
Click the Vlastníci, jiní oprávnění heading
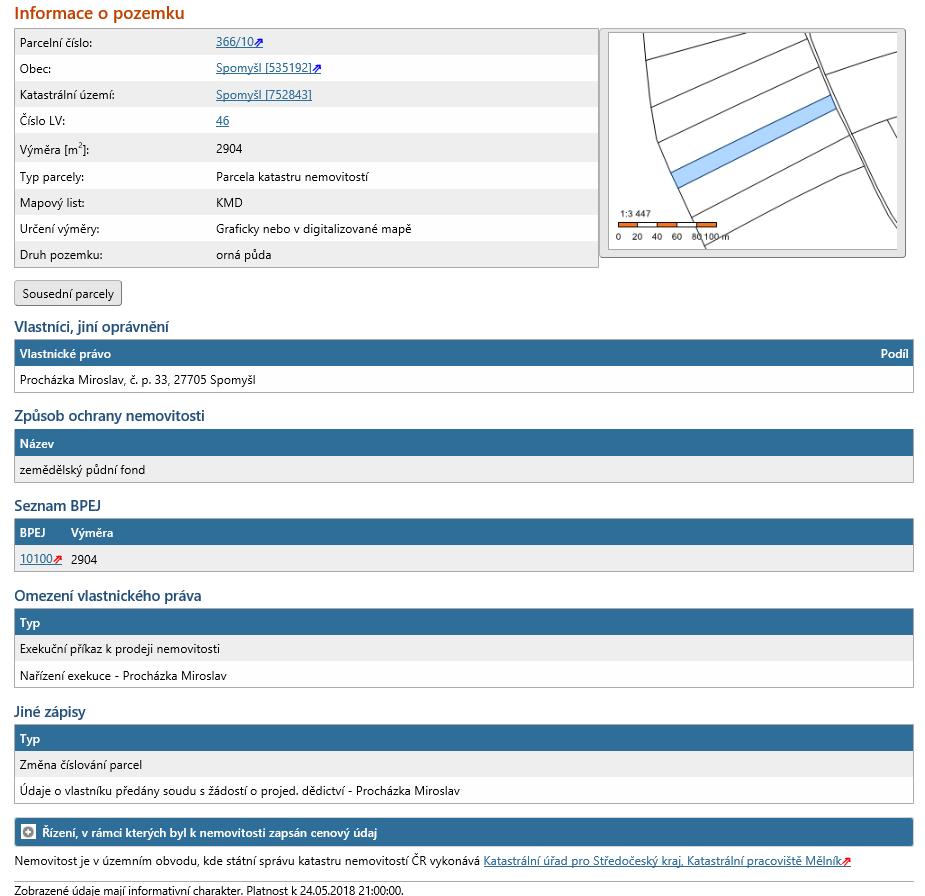(91, 327)
